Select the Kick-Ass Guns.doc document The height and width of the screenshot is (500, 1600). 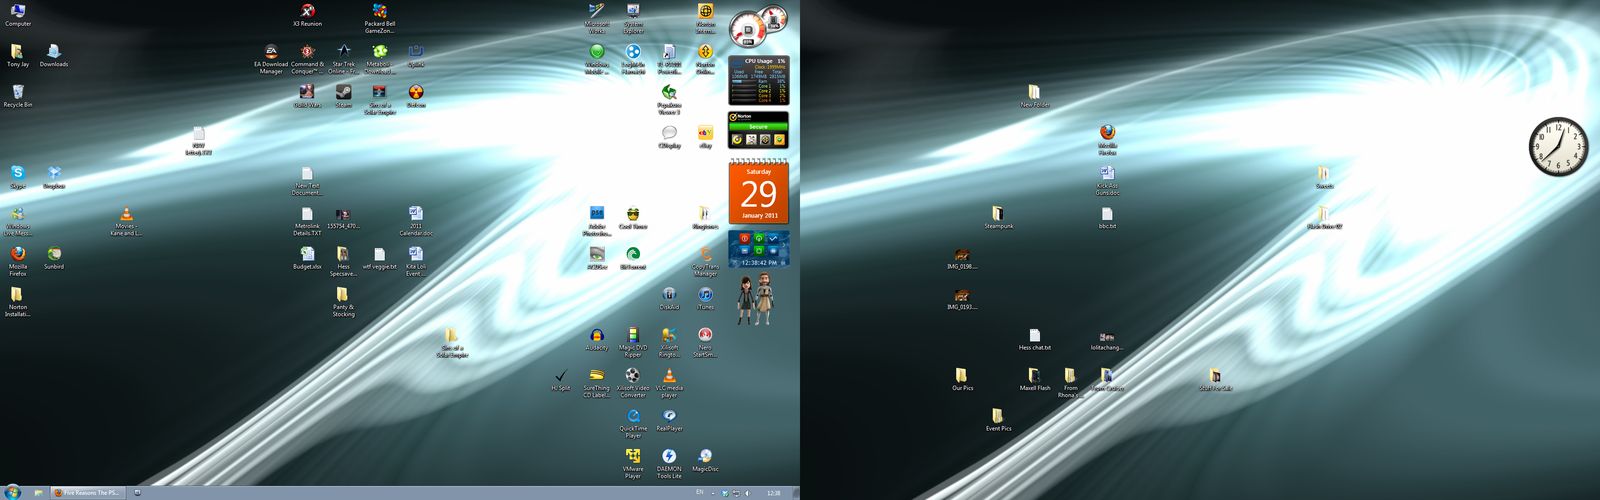(1107, 180)
